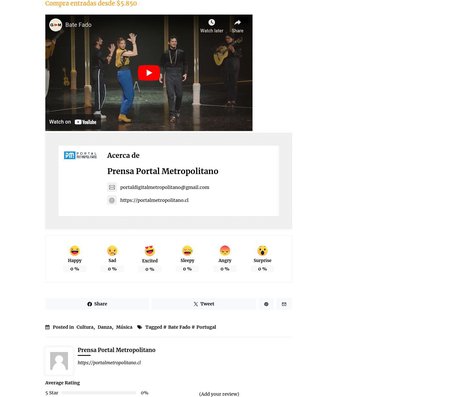React with the Angry emoji

click(225, 251)
